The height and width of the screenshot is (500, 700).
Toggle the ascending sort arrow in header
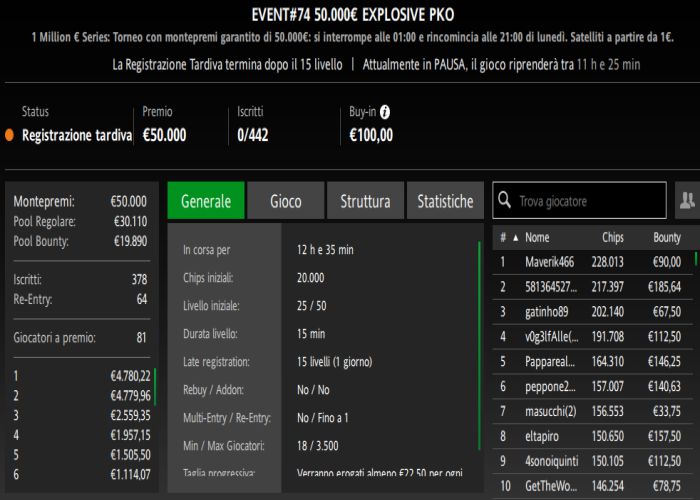pos(516,238)
